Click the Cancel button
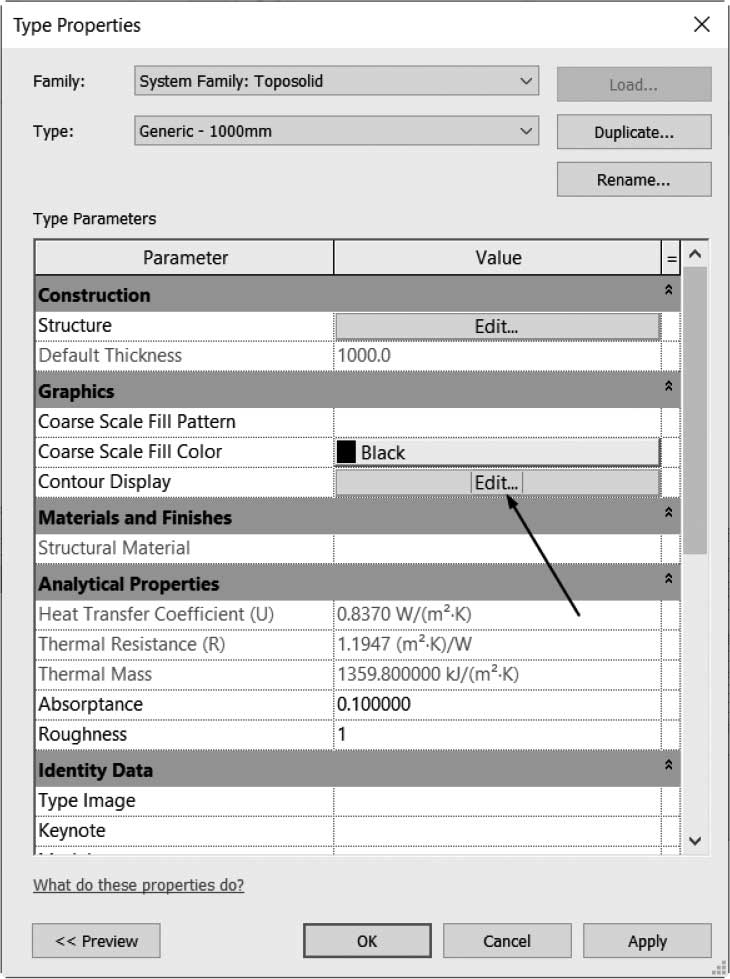Viewport: 730px width, 979px height. (x=507, y=941)
